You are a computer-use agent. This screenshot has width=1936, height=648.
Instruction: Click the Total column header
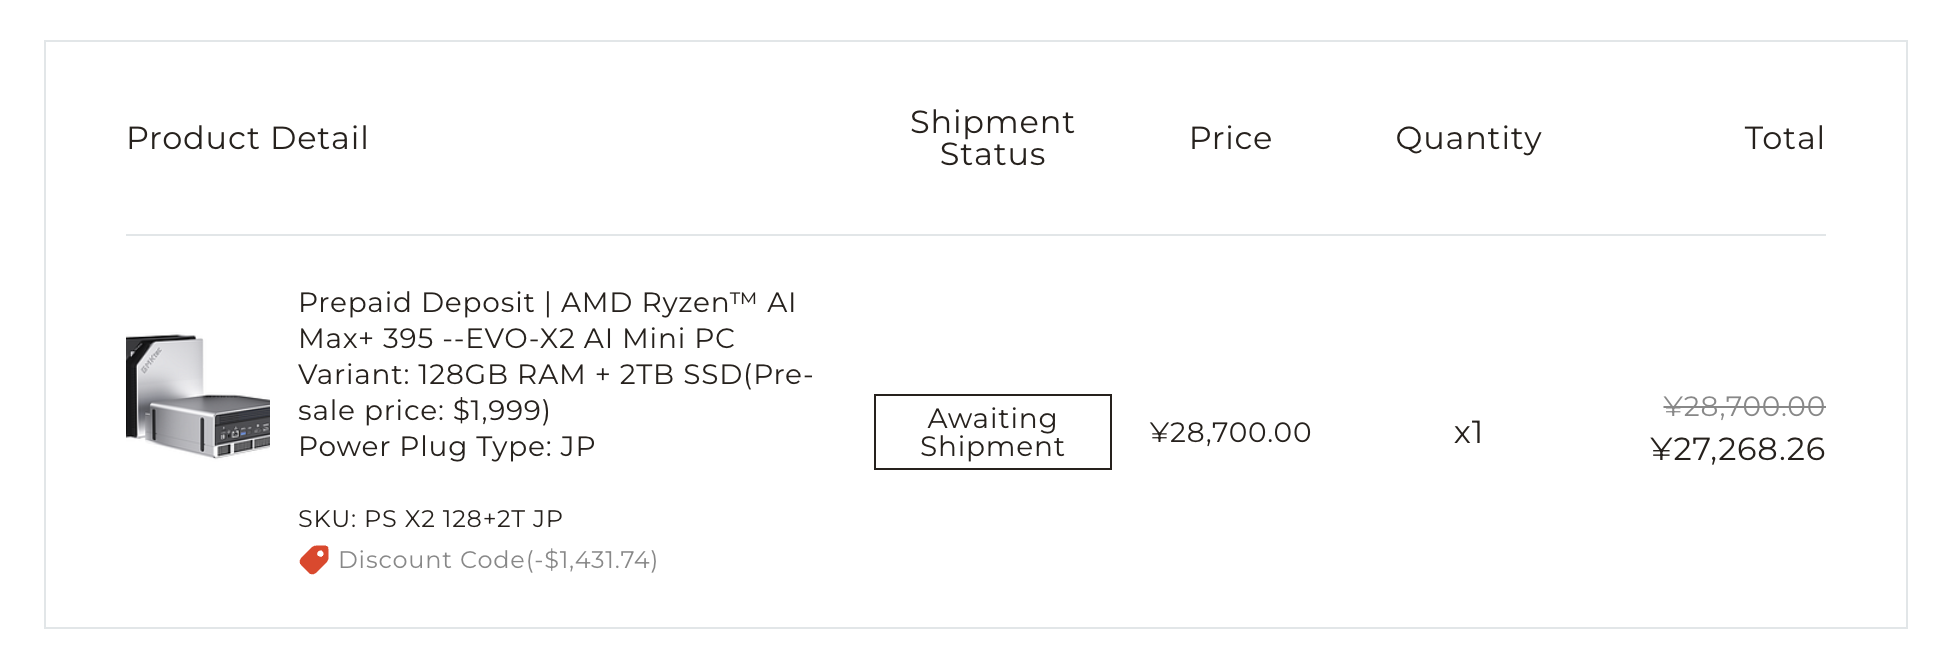[1785, 138]
